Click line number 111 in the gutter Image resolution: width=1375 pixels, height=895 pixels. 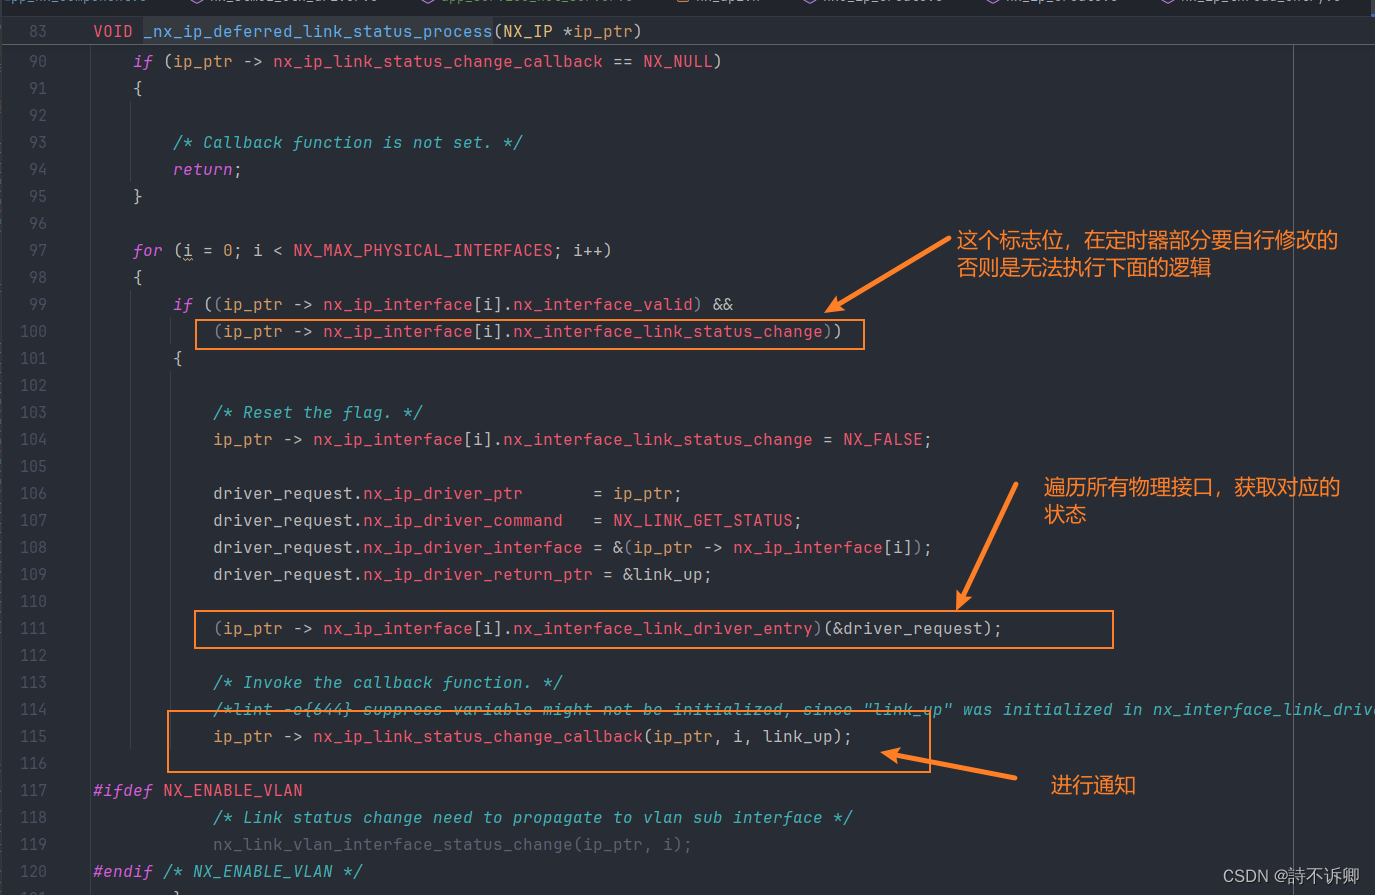(33, 628)
